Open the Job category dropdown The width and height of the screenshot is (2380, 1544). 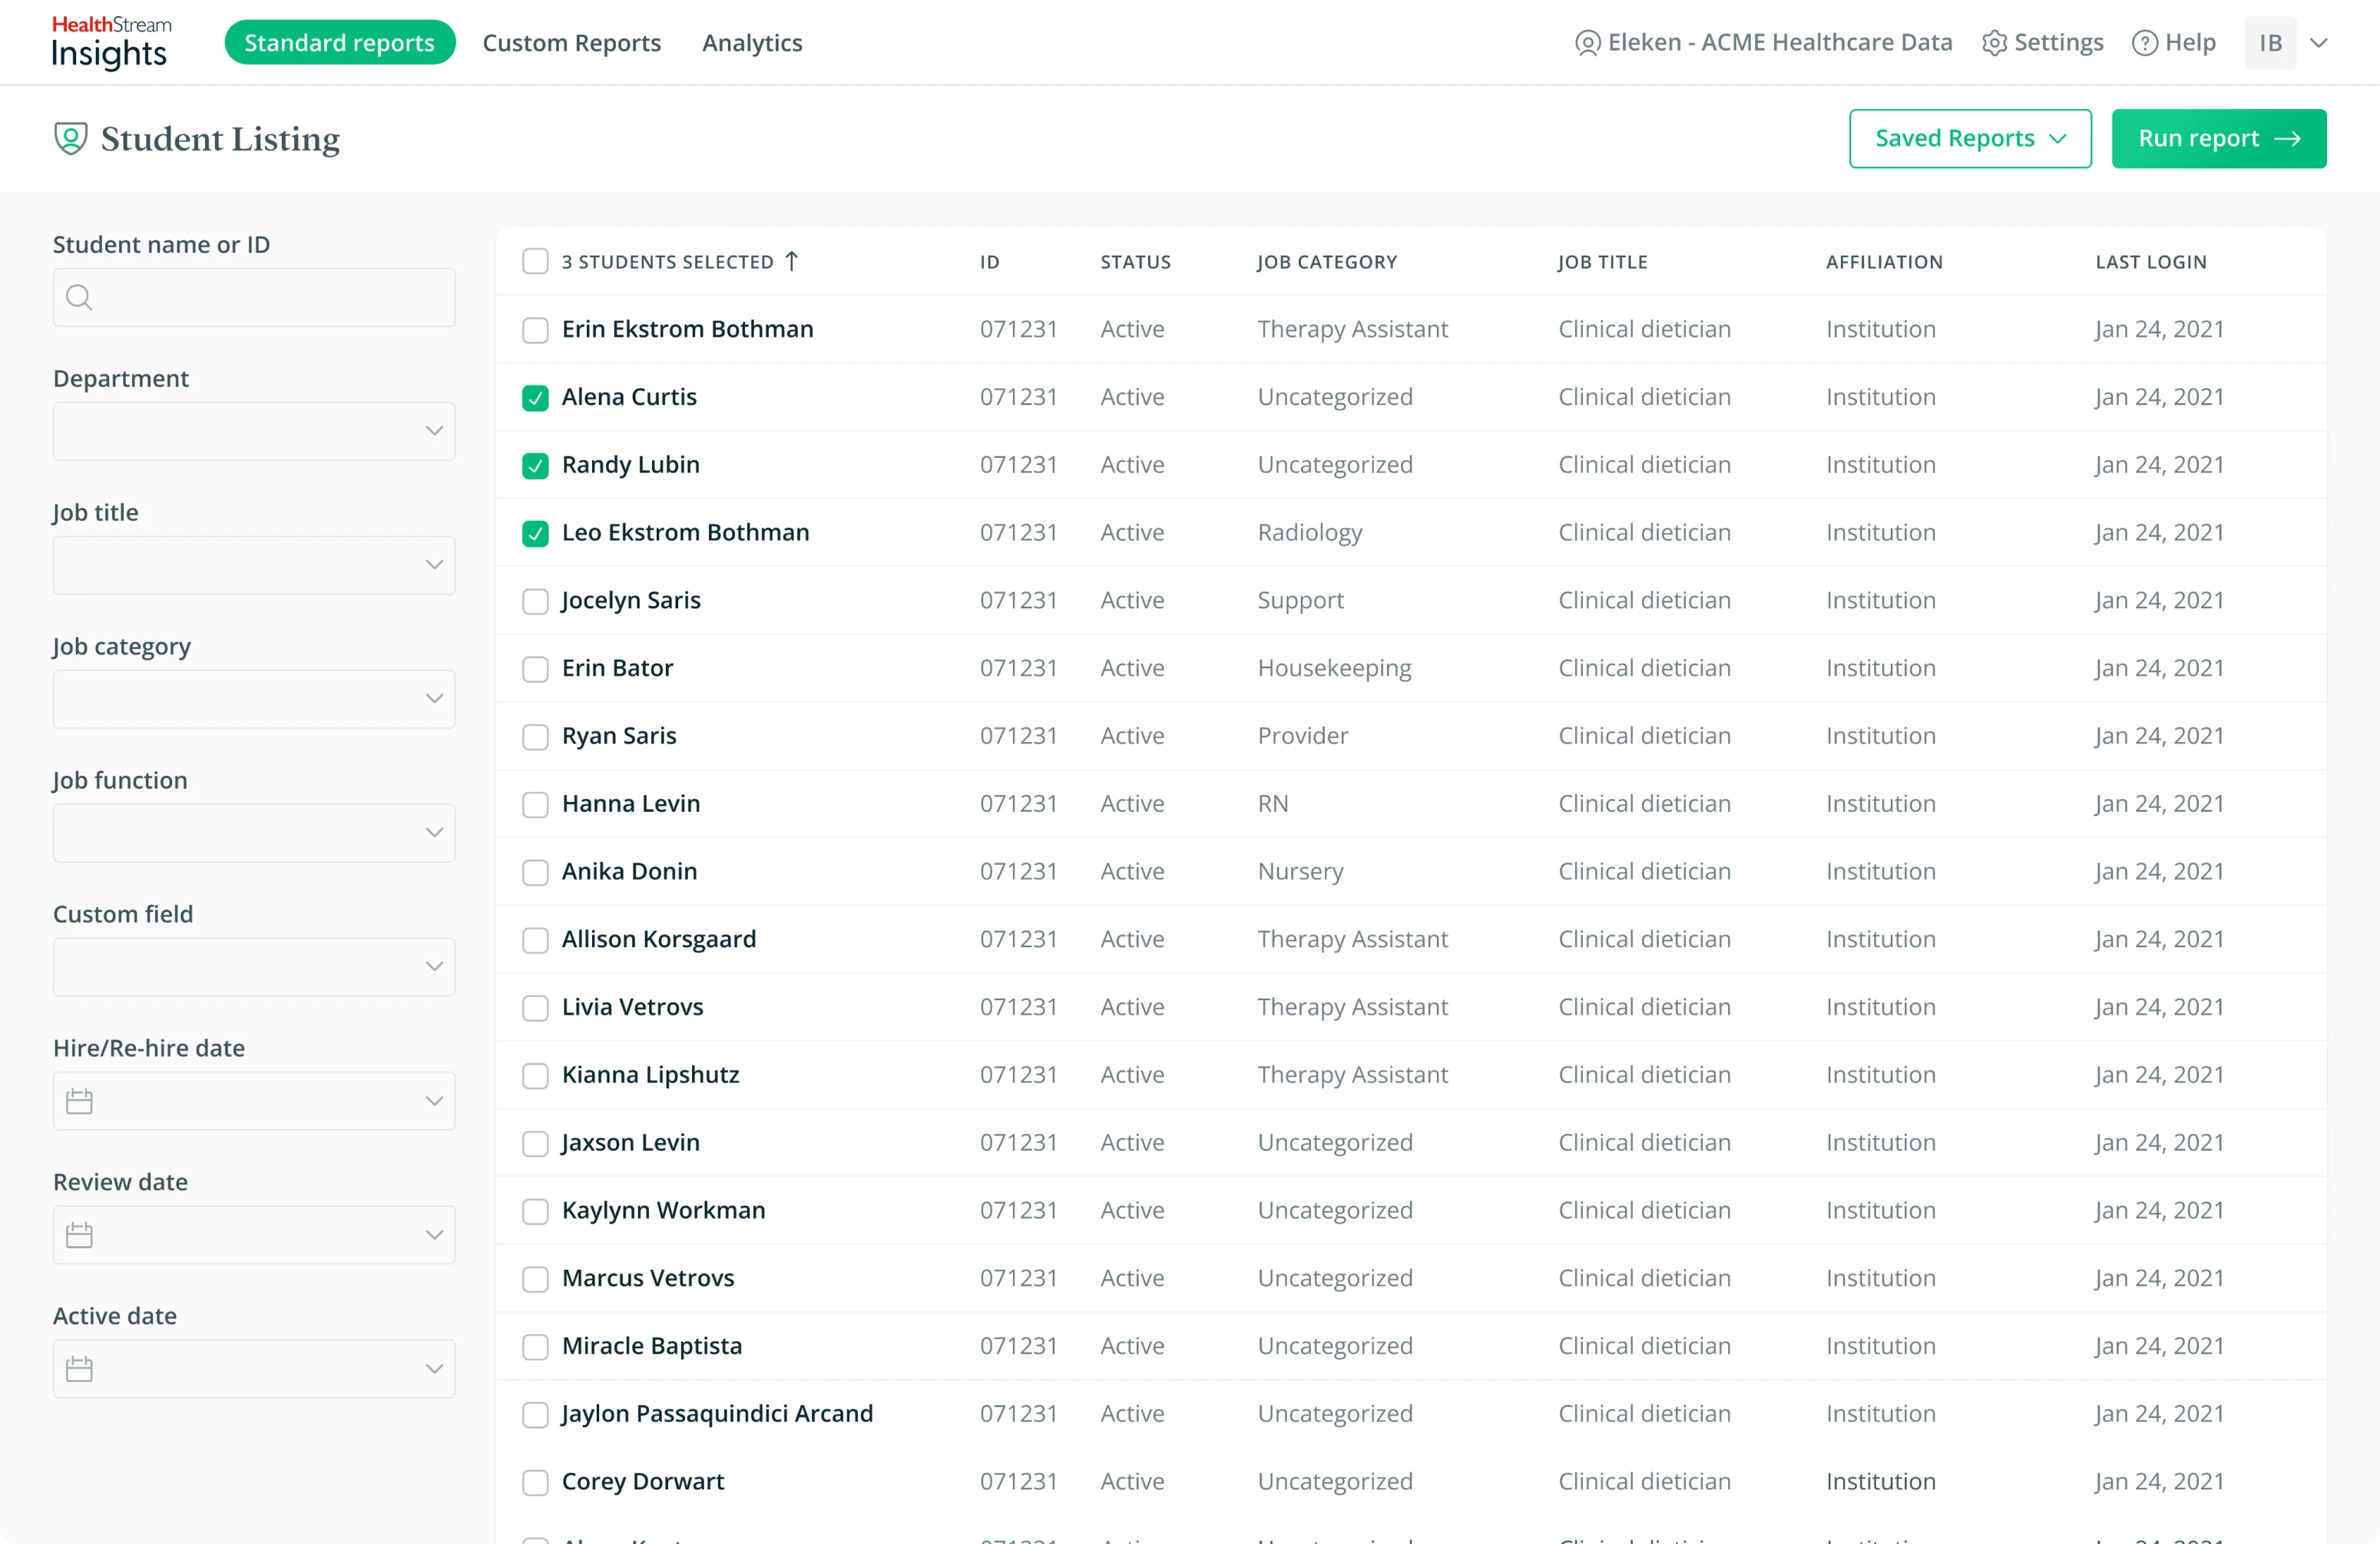pyautogui.click(x=253, y=698)
